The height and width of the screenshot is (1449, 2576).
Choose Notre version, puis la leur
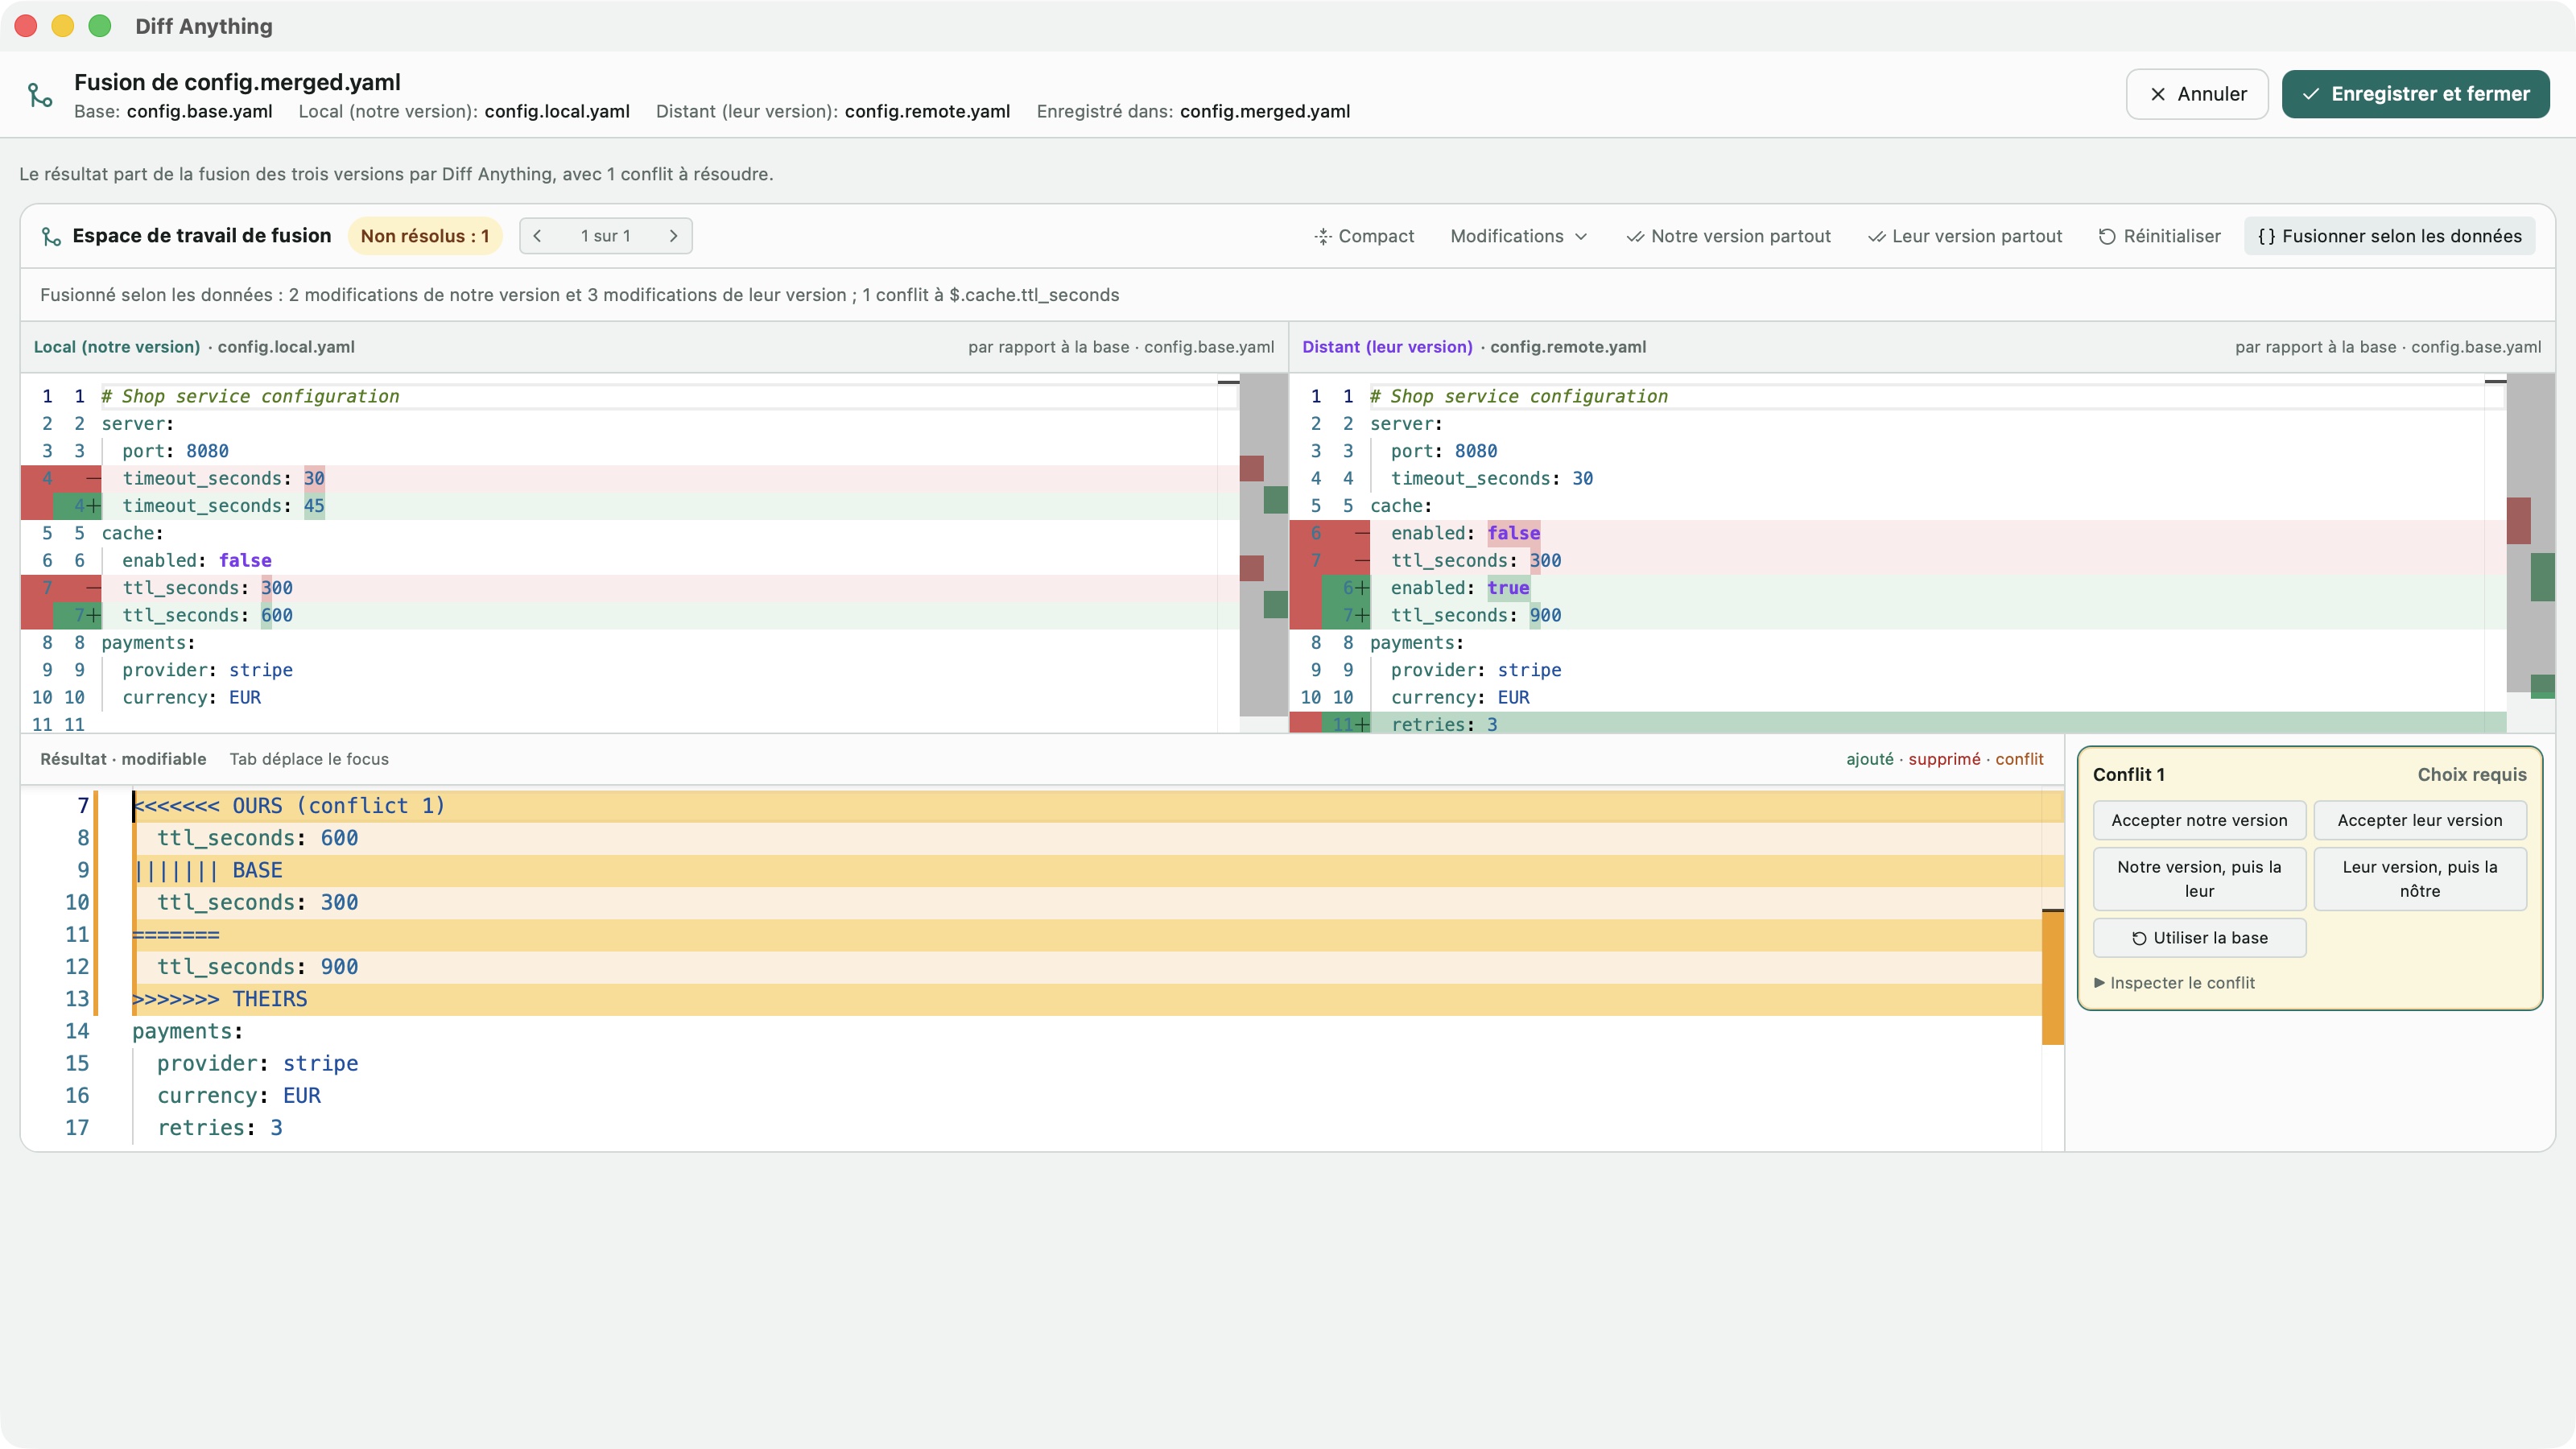click(2199, 879)
